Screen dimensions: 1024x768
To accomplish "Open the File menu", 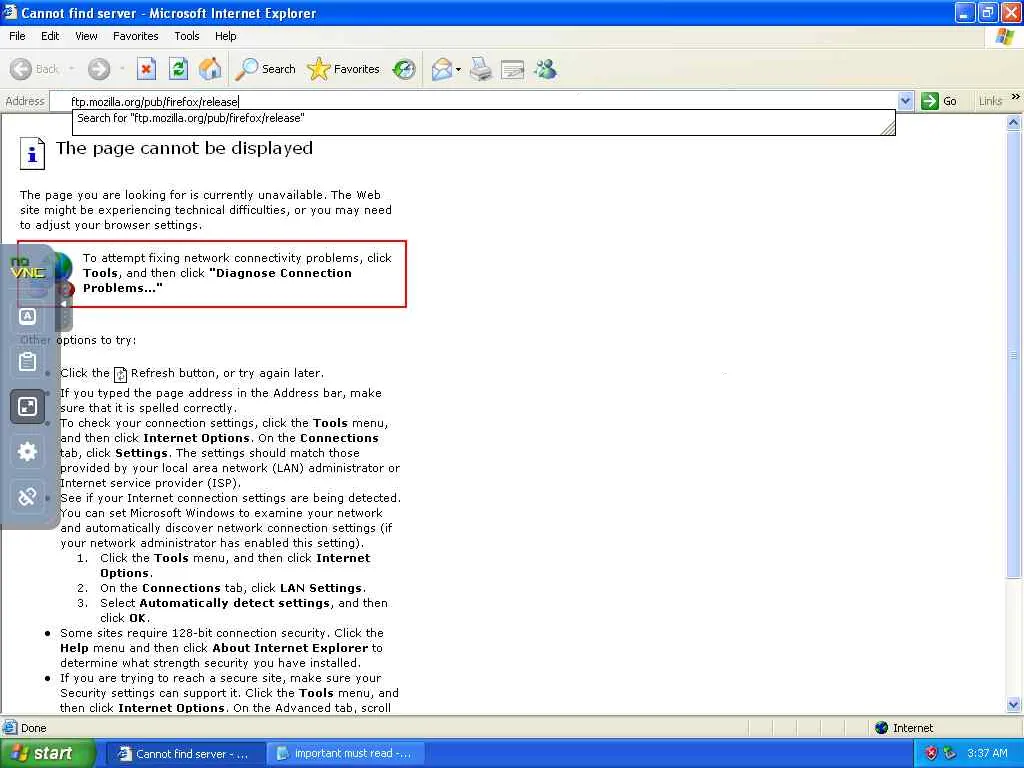I will point(18,36).
